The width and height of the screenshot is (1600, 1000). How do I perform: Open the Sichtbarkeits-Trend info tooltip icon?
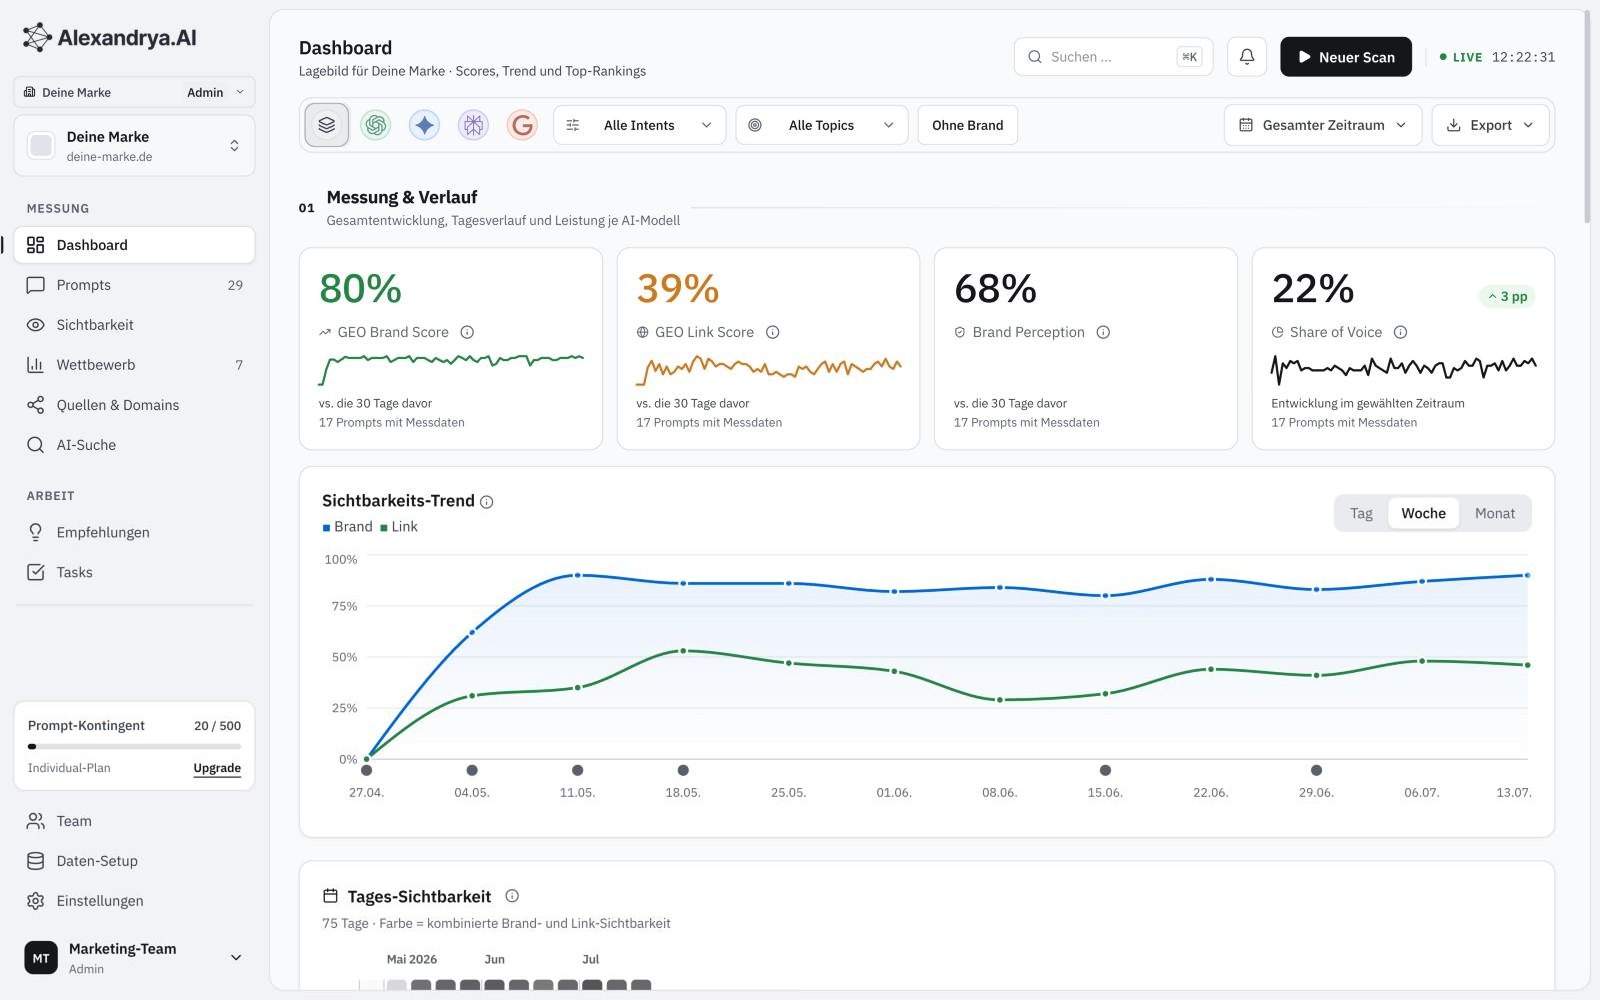point(487,502)
